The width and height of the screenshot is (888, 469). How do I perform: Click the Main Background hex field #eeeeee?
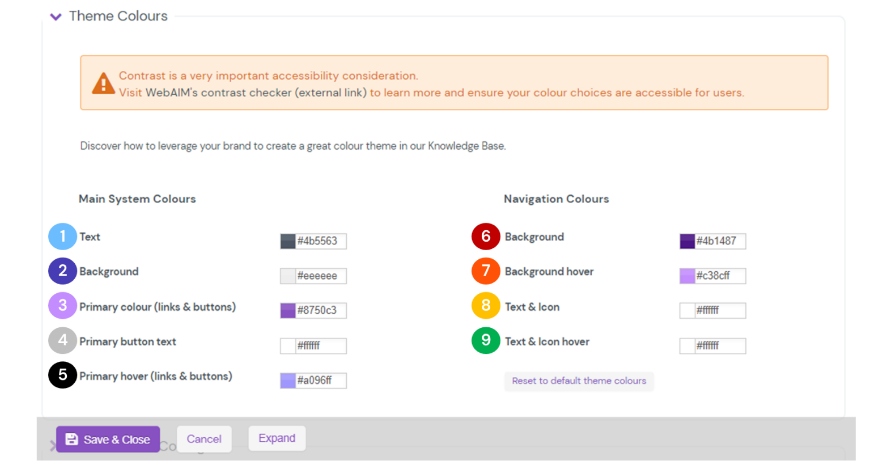point(320,276)
